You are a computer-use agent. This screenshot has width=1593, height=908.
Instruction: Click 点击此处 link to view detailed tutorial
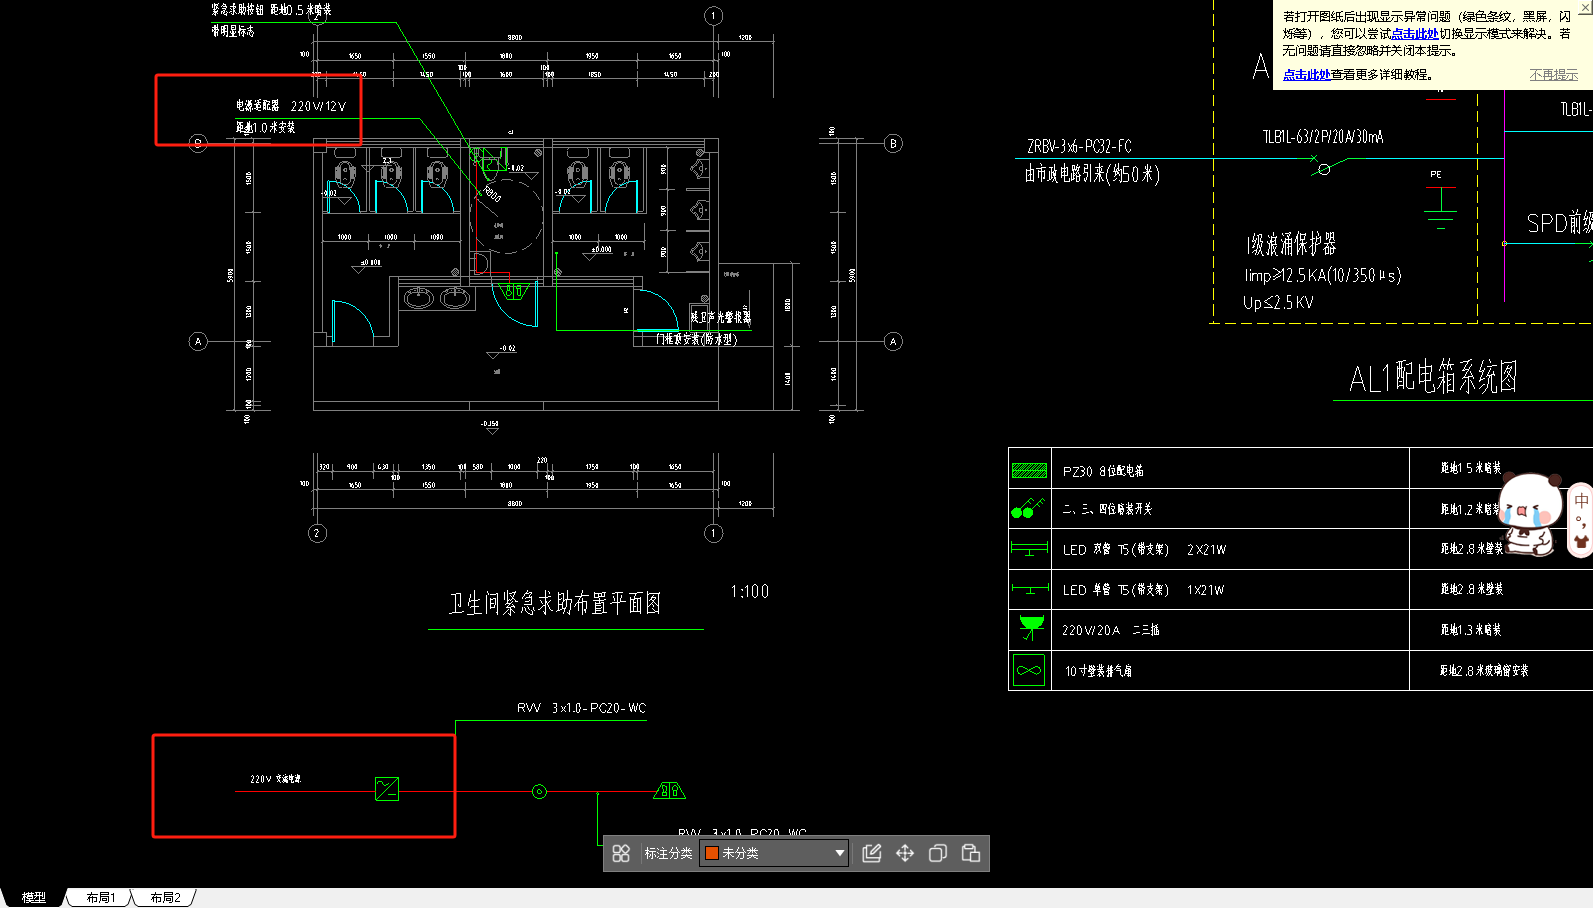point(1306,75)
